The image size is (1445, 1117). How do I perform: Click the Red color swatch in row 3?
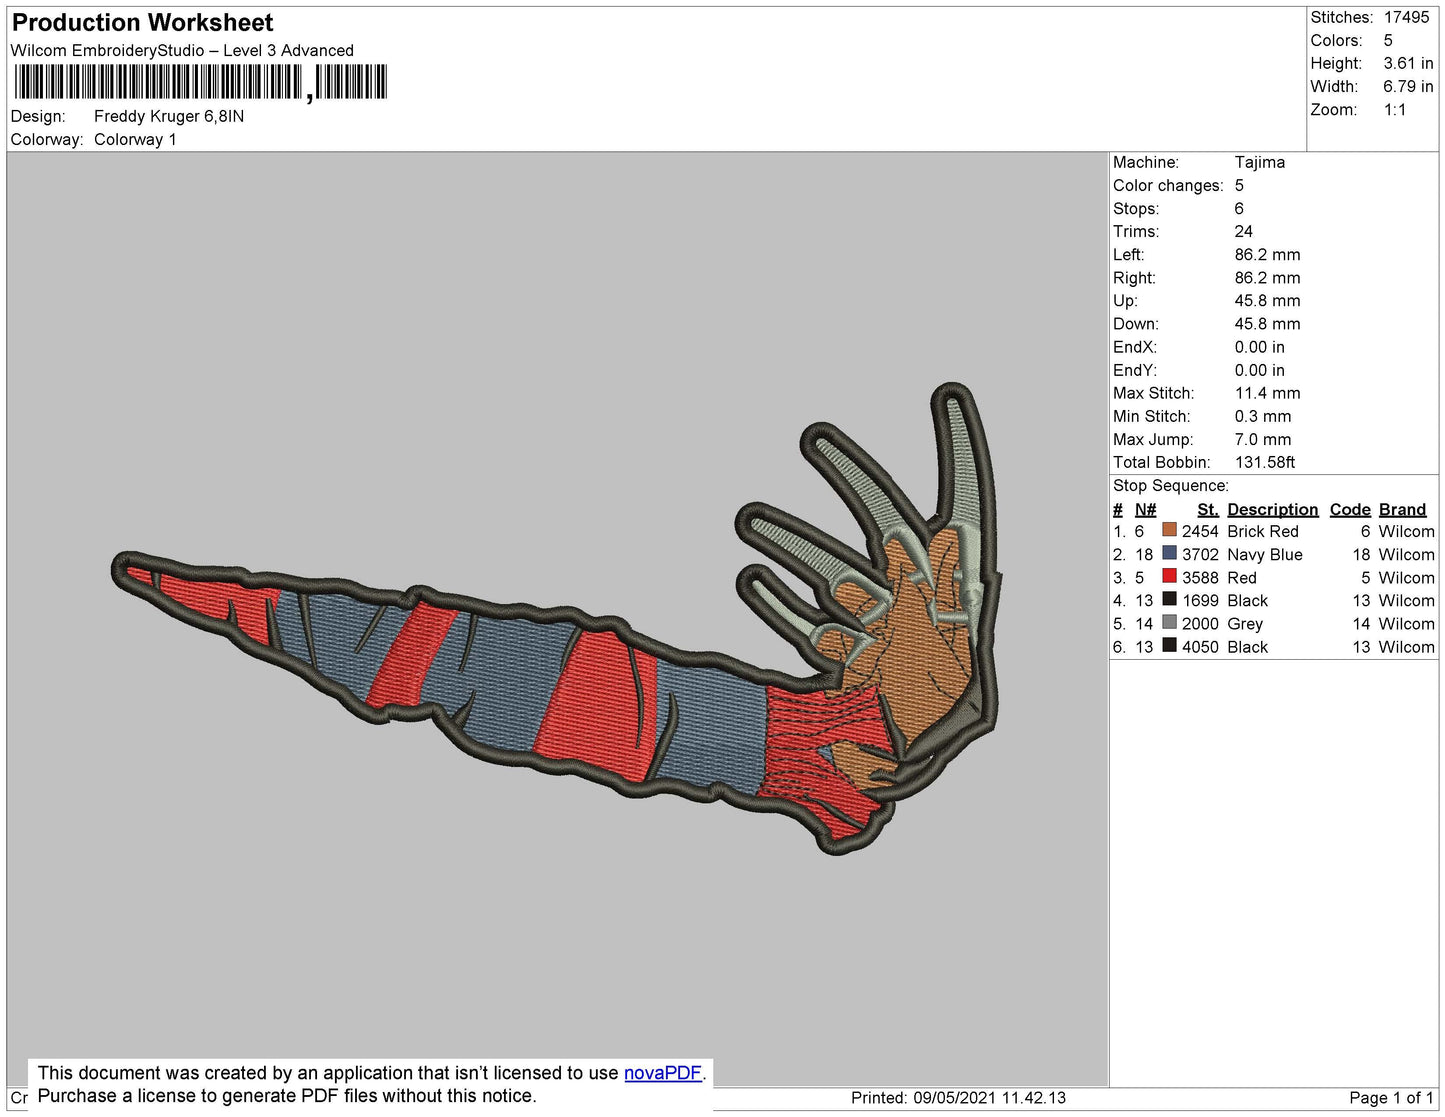(x=1169, y=576)
